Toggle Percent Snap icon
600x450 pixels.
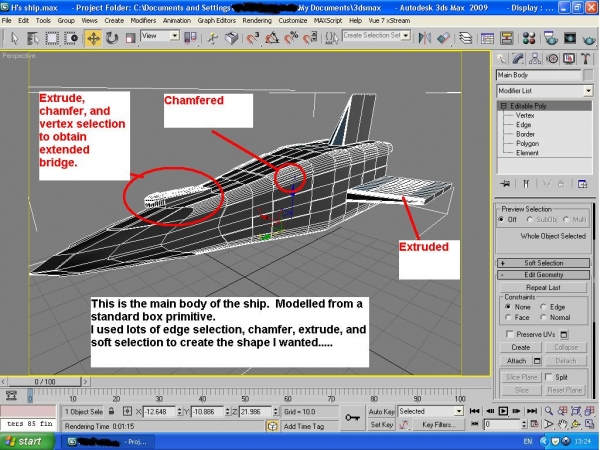click(291, 38)
